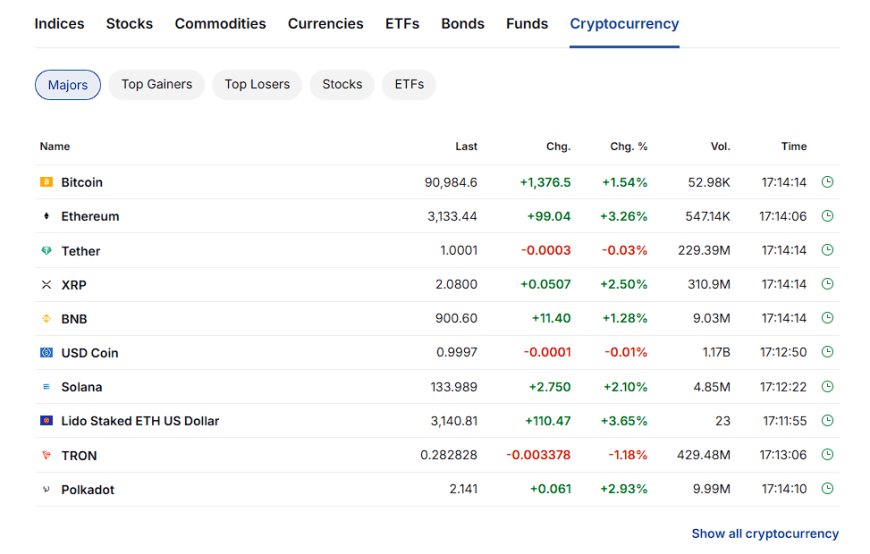The image size is (870, 554).
Task: Click the Polkadot coin icon
Action: coord(47,489)
